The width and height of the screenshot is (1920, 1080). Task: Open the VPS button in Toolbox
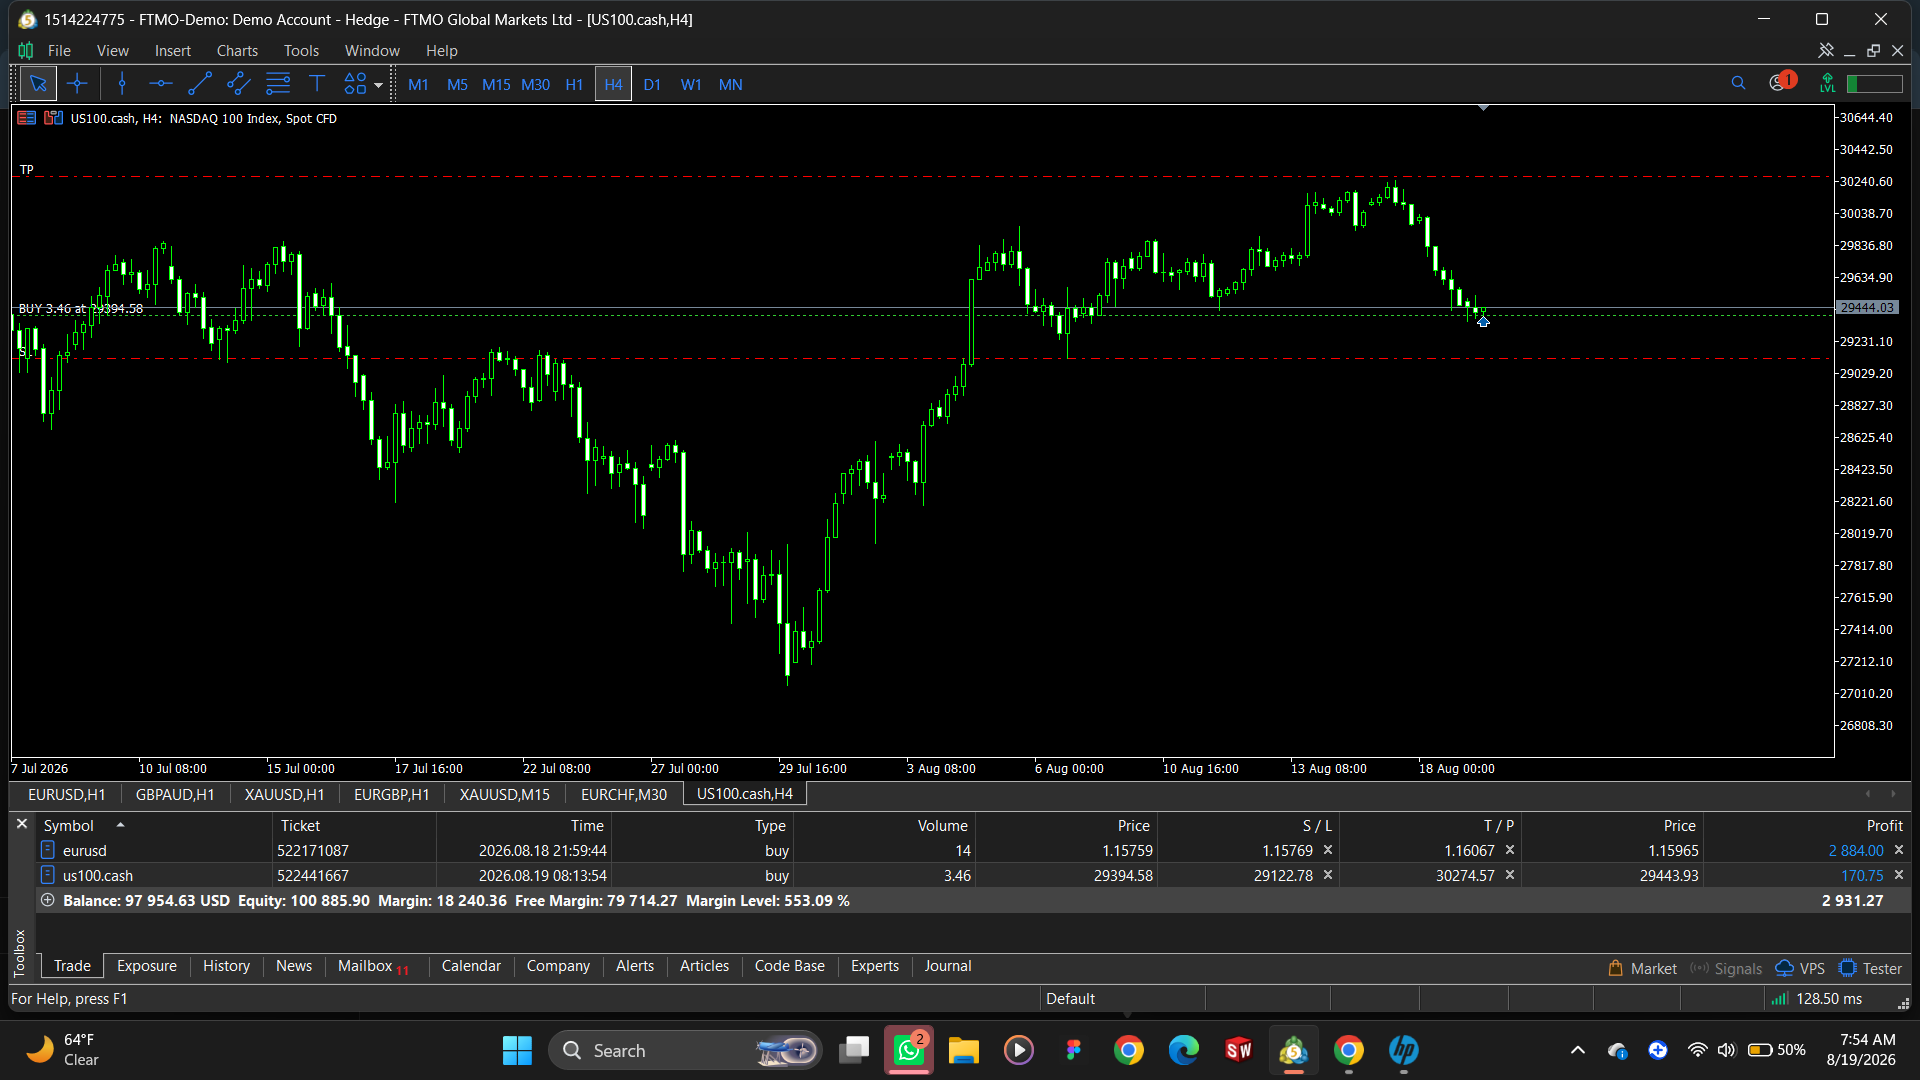(x=1800, y=968)
